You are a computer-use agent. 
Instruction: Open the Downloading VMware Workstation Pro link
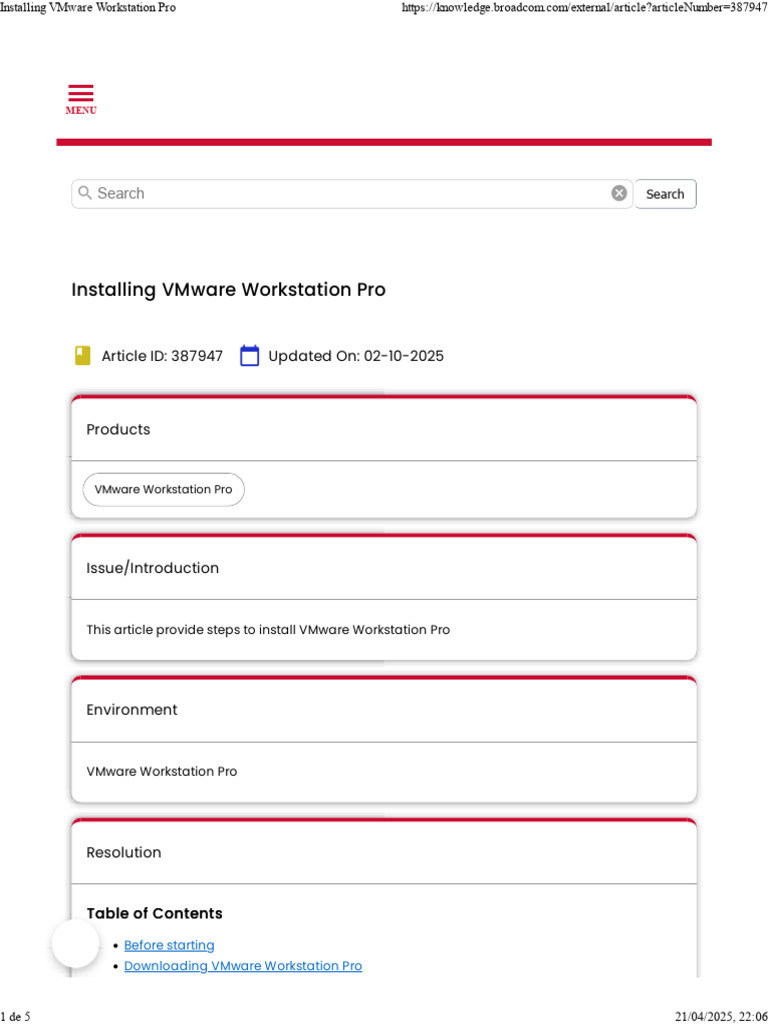[243, 966]
